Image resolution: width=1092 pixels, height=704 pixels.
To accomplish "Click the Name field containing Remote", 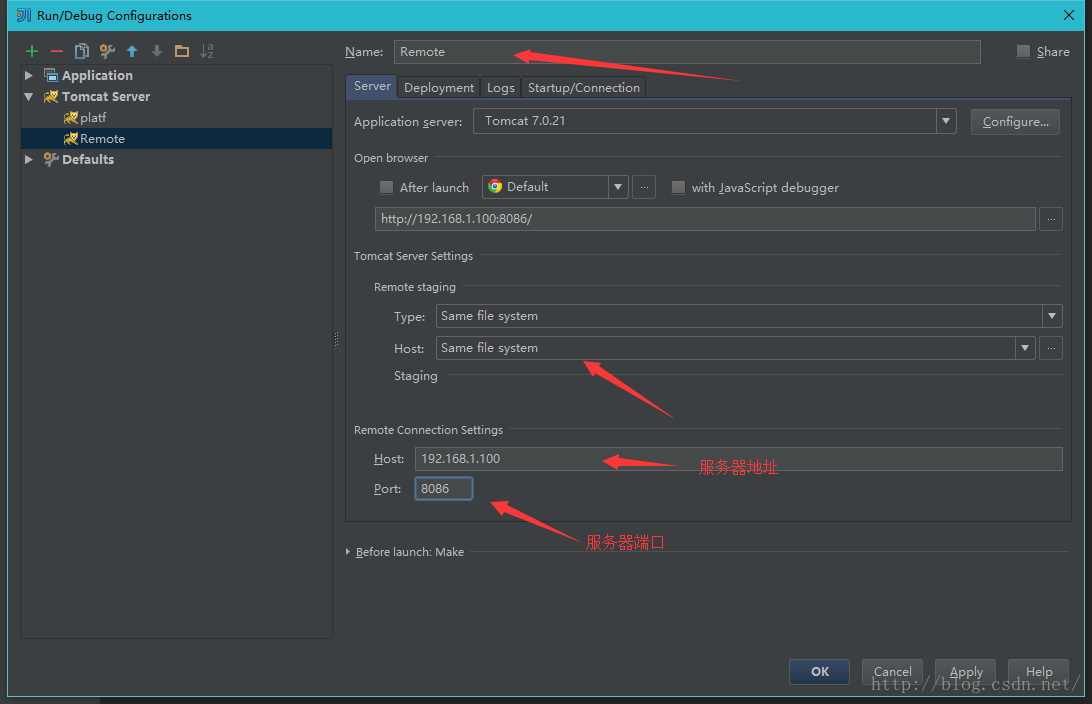I will pyautogui.click(x=687, y=52).
